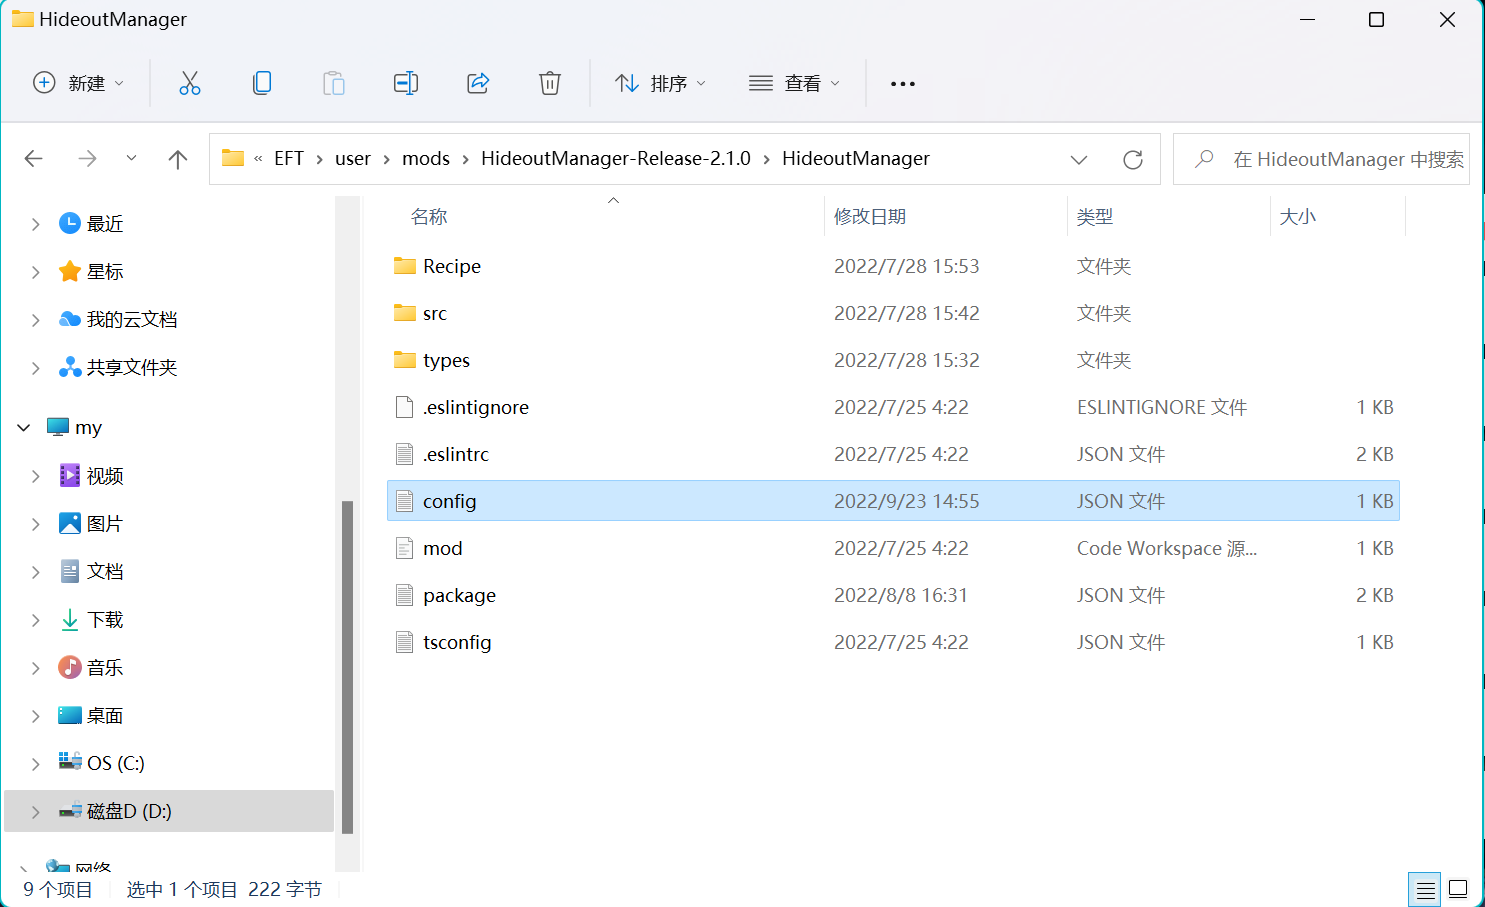Switch to details list view
The height and width of the screenshot is (907, 1485).
pos(1425,889)
